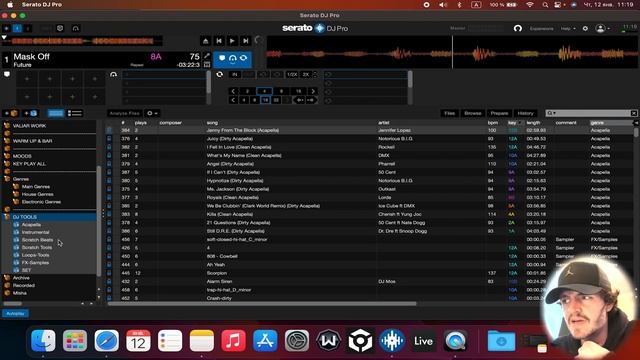
Task: Select the loop icon in the blue panel
Action: [243, 58]
